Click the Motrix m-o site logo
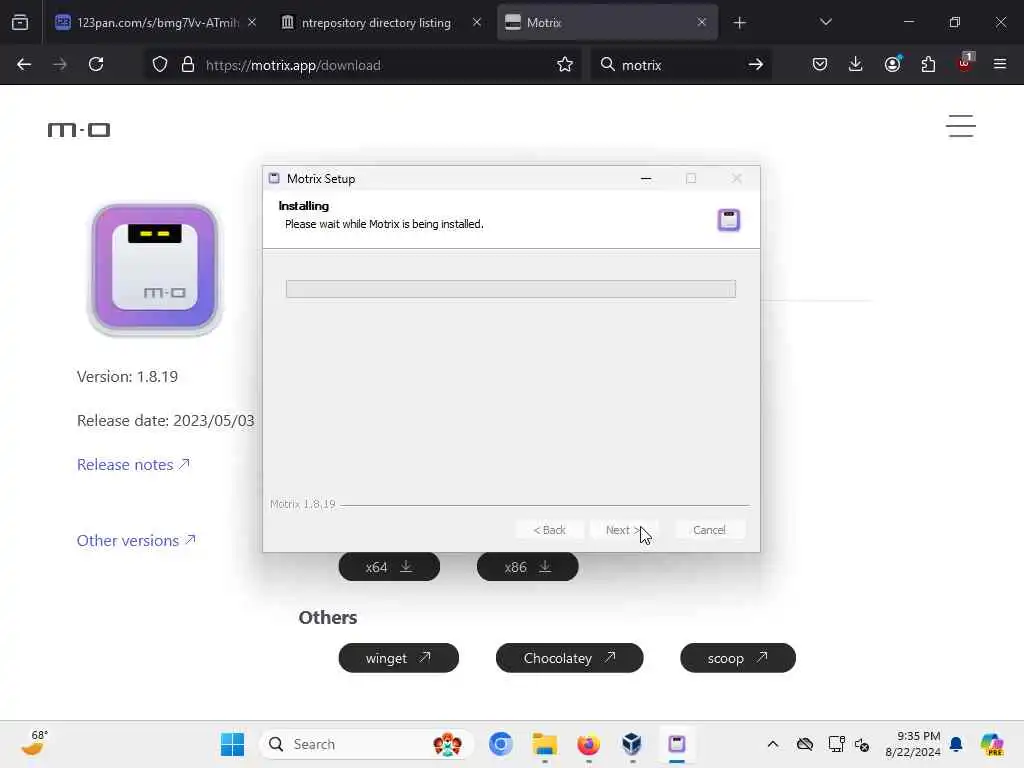 click(x=79, y=130)
